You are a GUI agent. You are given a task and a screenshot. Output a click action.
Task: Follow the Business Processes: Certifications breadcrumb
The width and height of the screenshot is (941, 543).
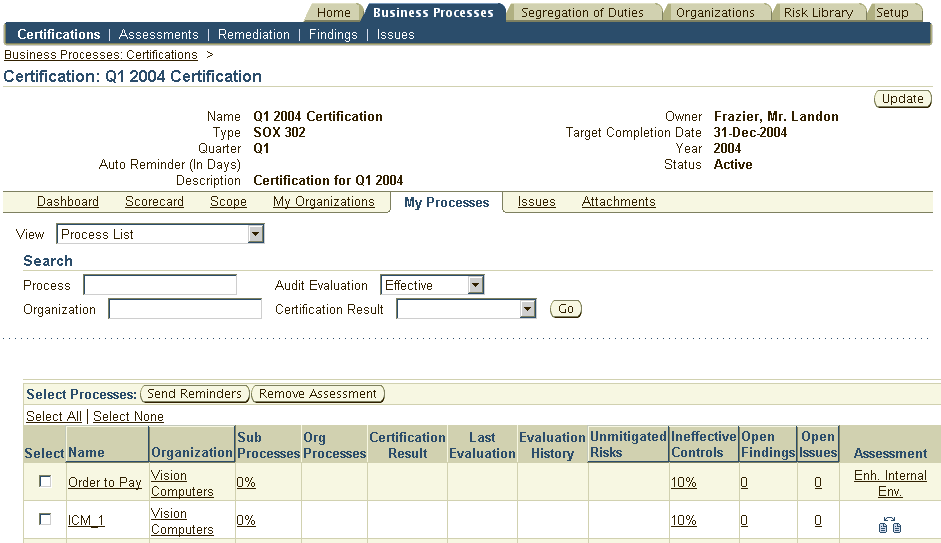coord(101,55)
